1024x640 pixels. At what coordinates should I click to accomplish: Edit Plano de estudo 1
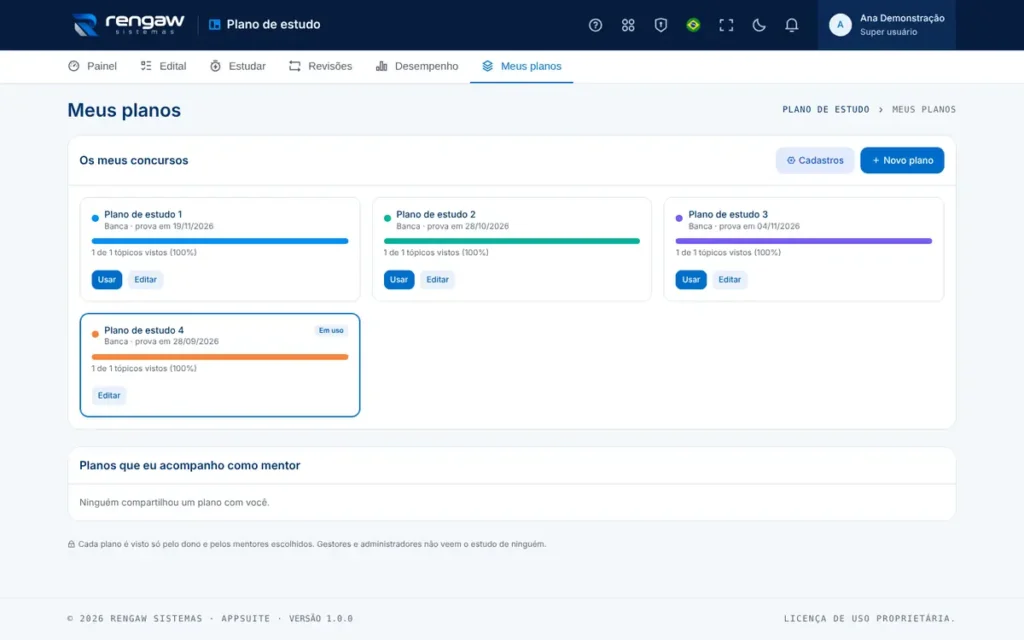tap(145, 280)
